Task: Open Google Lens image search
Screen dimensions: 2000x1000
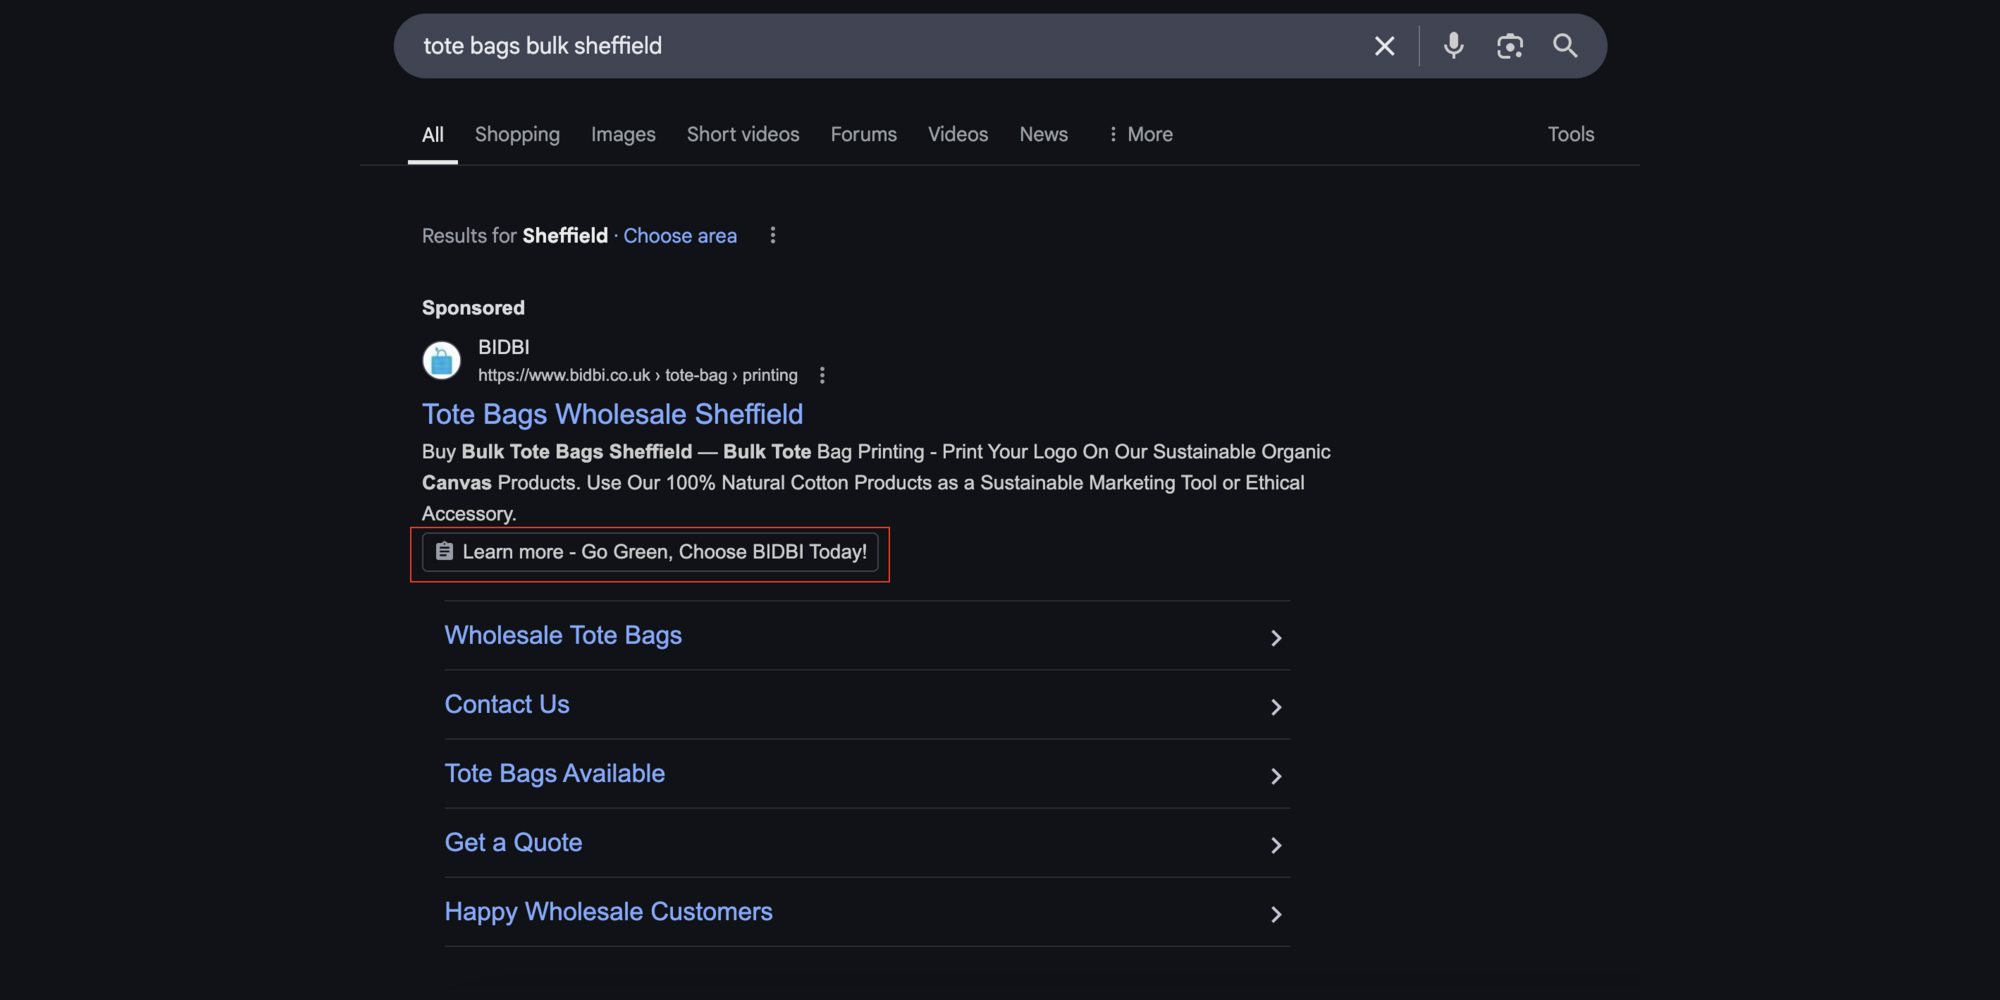Action: [x=1510, y=45]
